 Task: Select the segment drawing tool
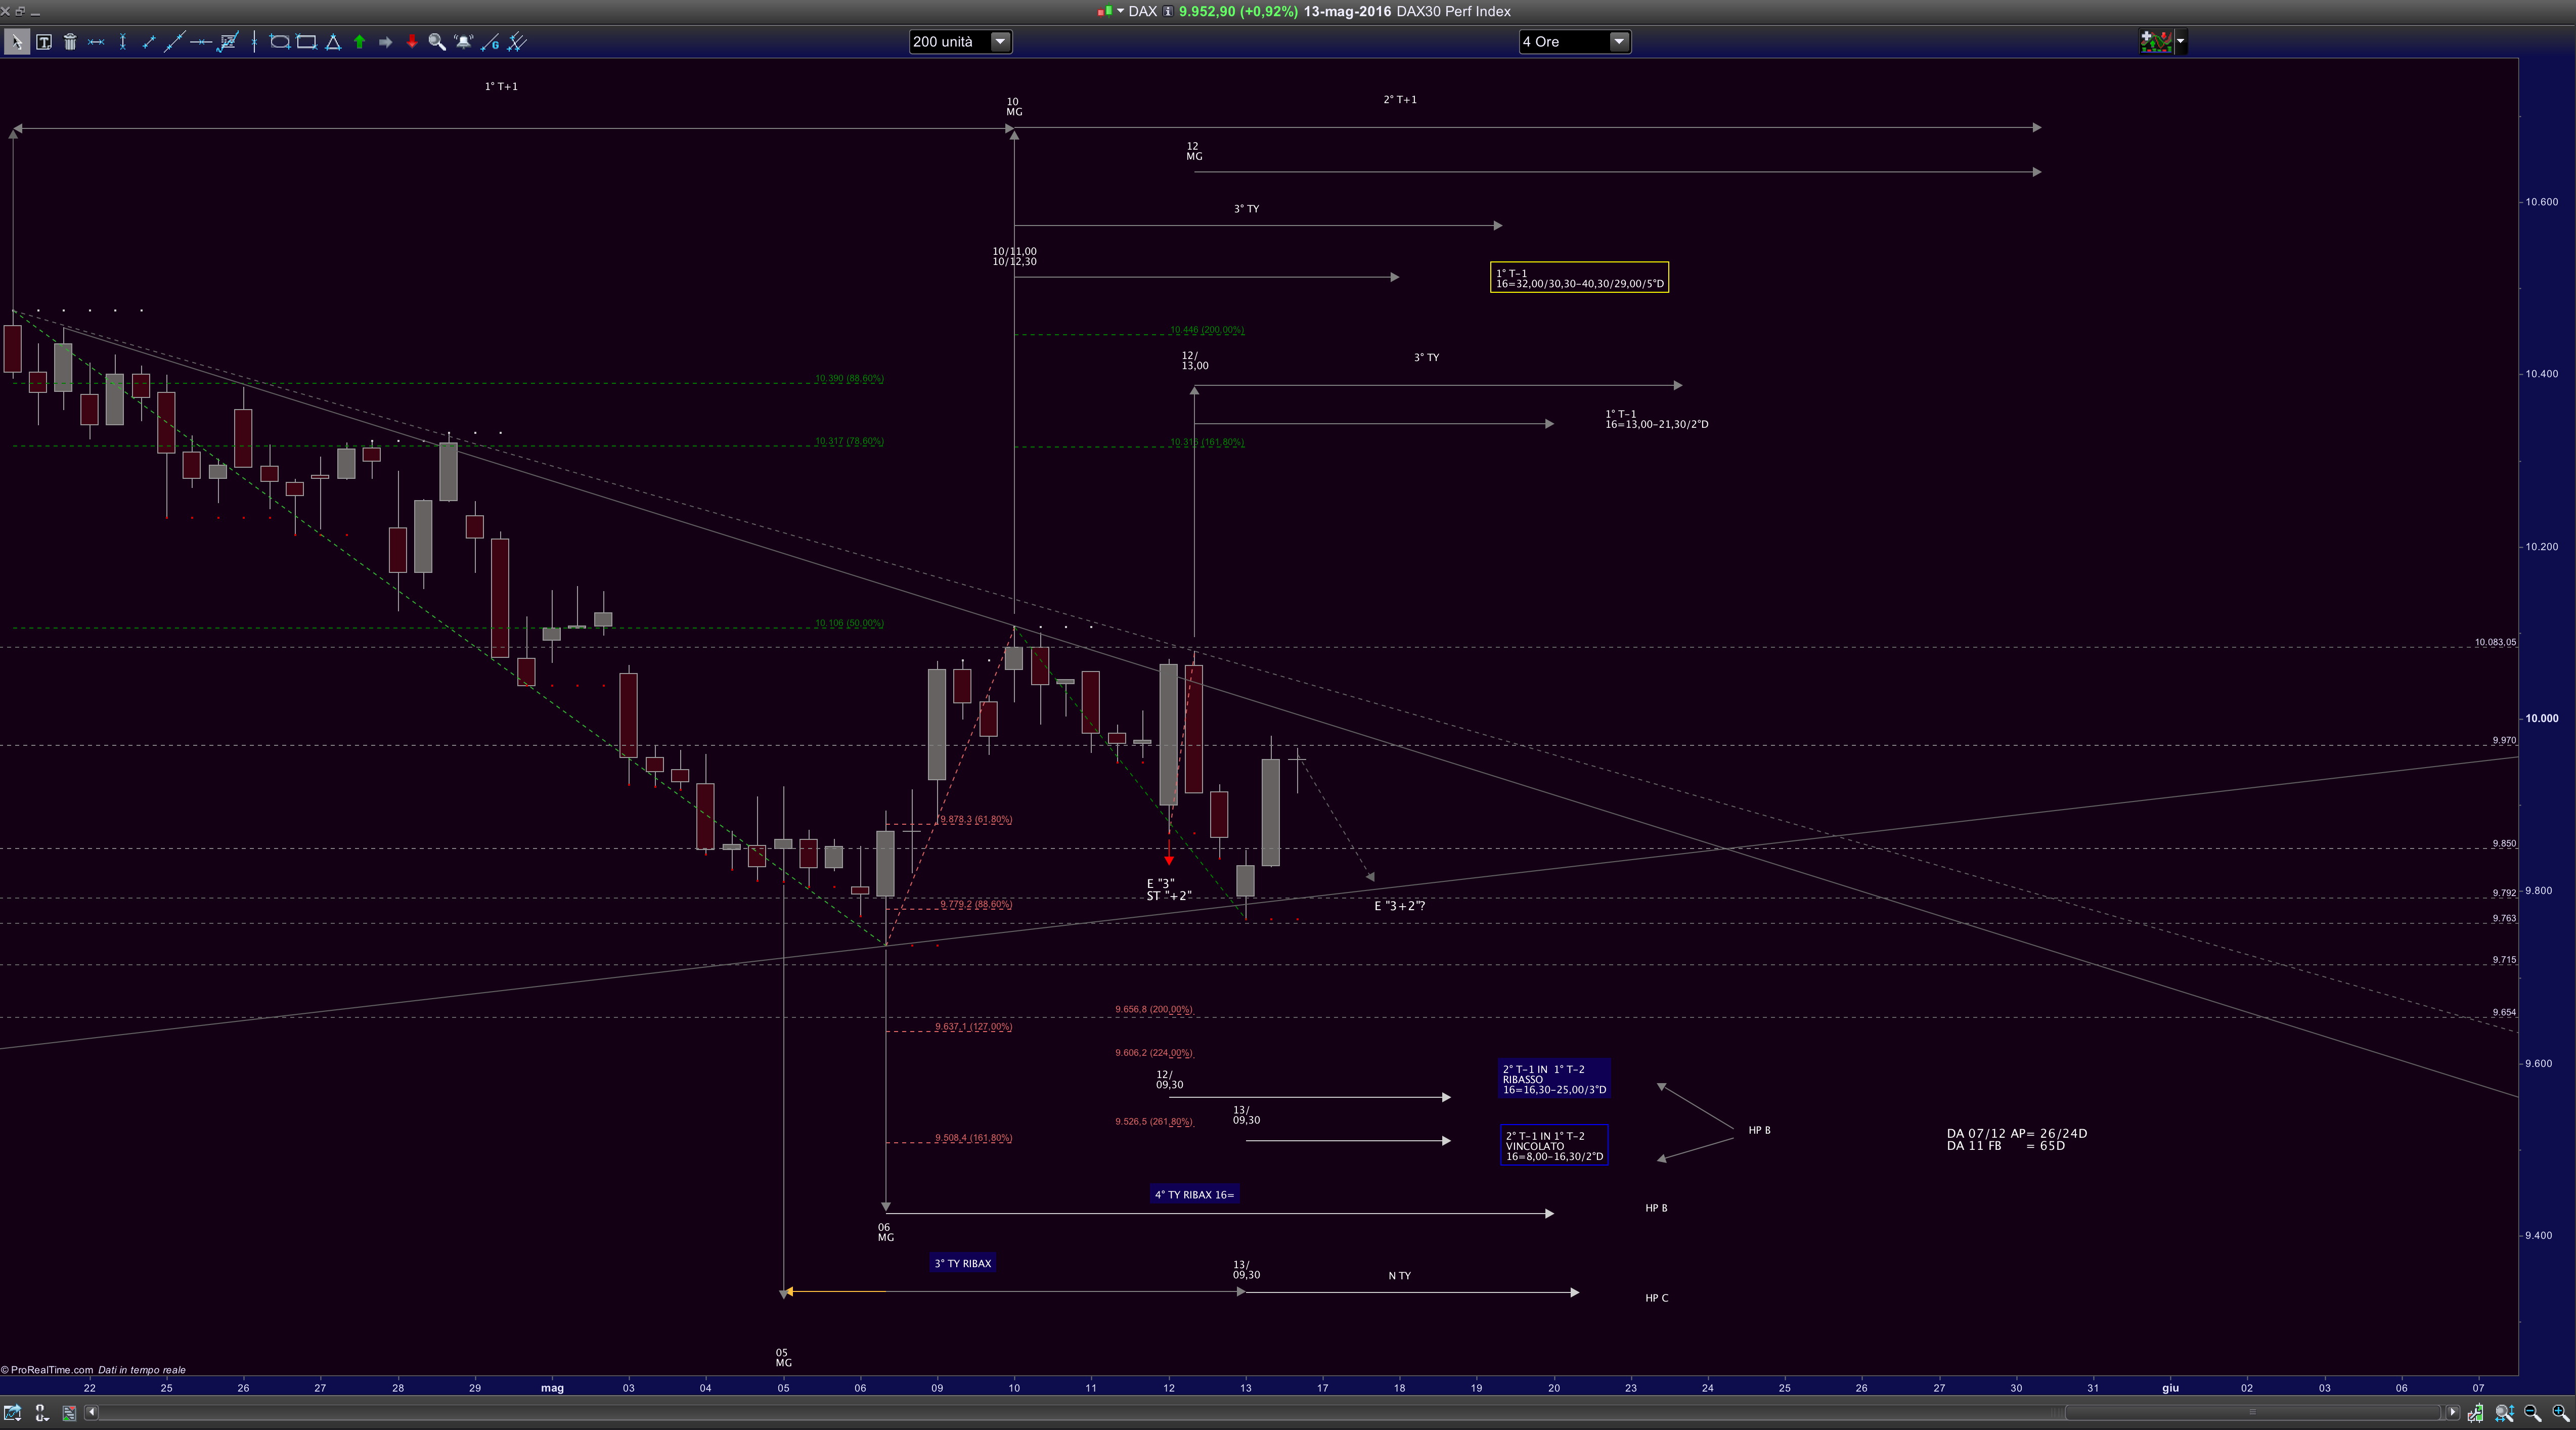(x=148, y=42)
